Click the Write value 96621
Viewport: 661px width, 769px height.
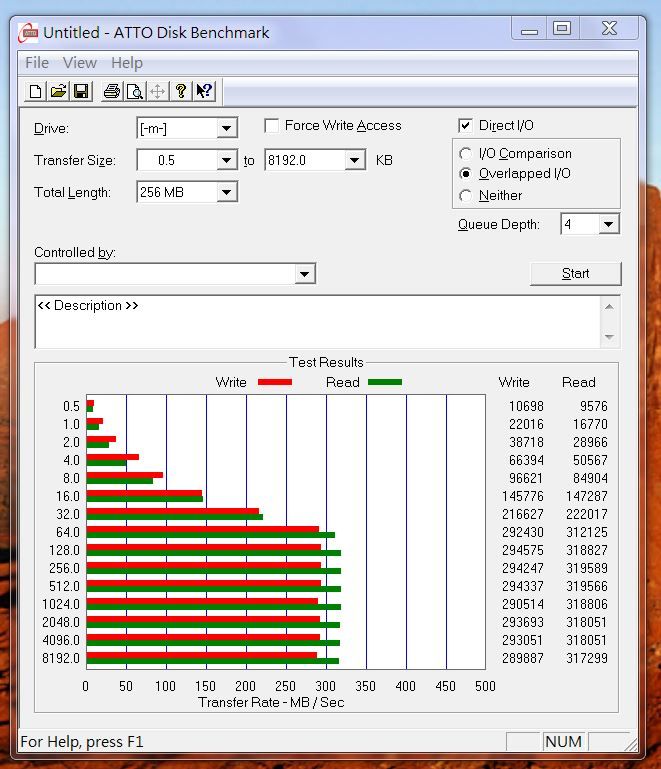(x=526, y=478)
